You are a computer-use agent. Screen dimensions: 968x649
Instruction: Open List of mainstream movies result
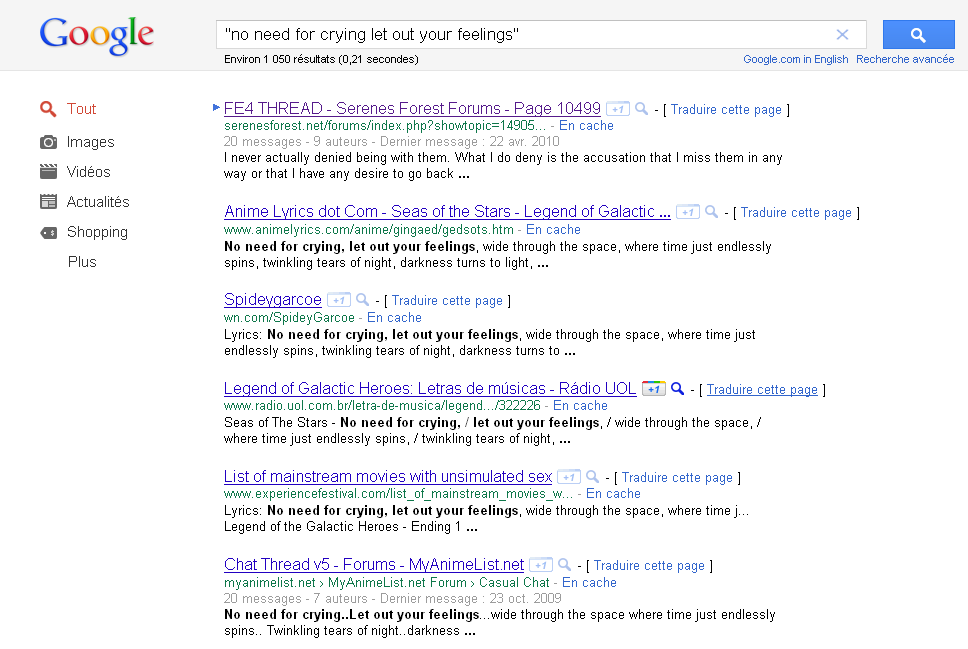tap(388, 477)
